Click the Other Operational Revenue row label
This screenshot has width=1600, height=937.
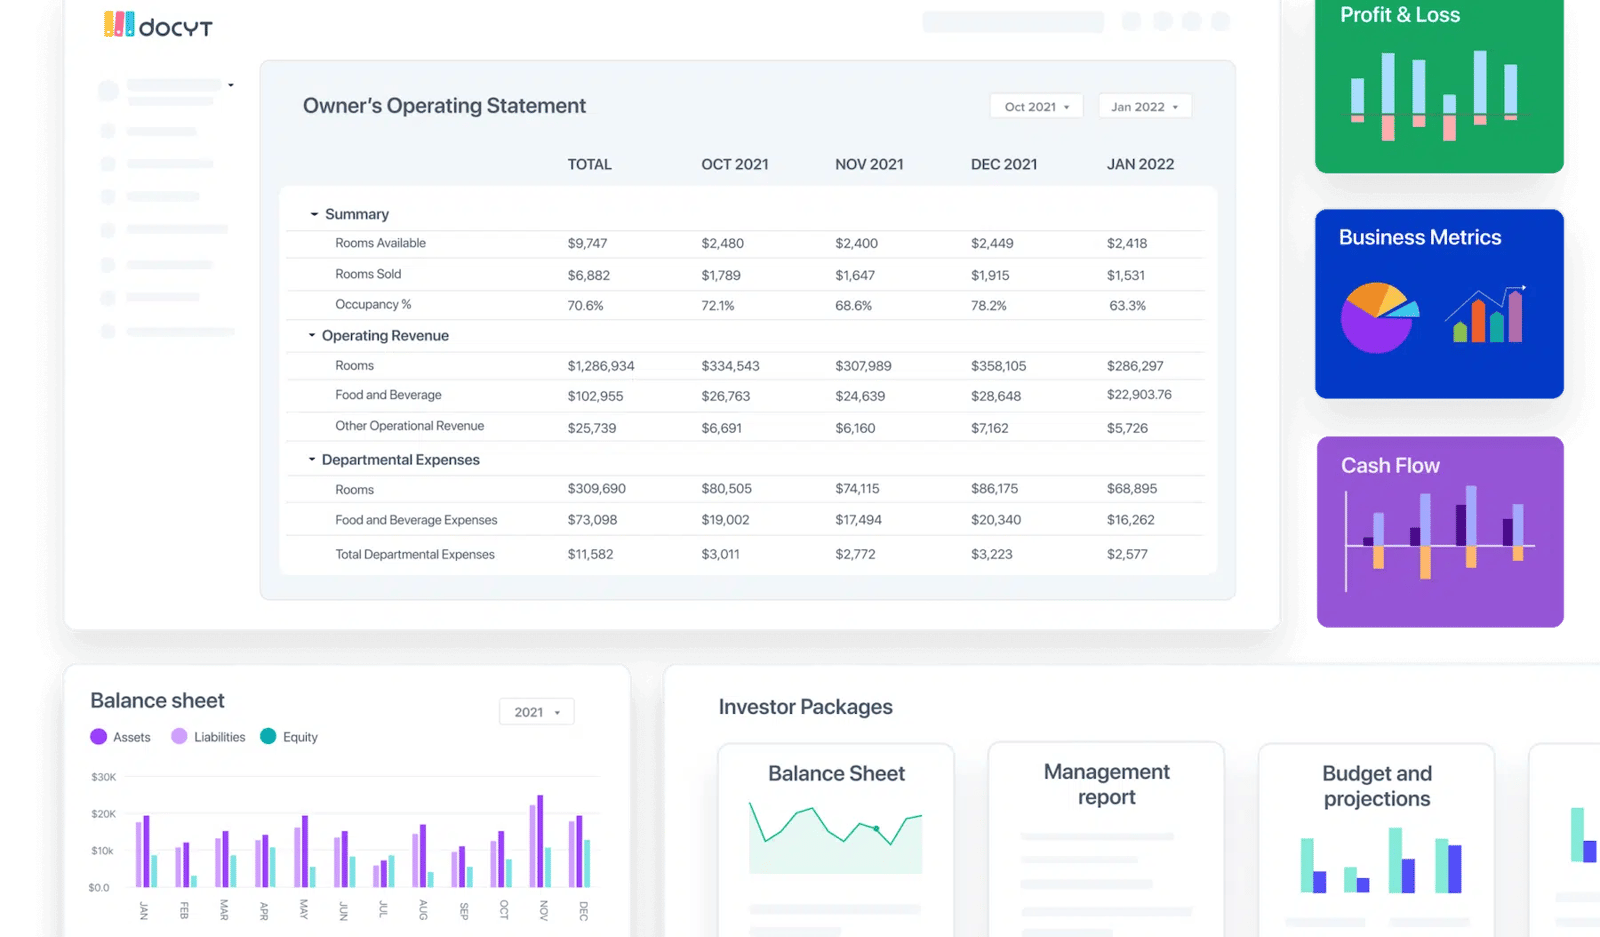pyautogui.click(x=409, y=426)
